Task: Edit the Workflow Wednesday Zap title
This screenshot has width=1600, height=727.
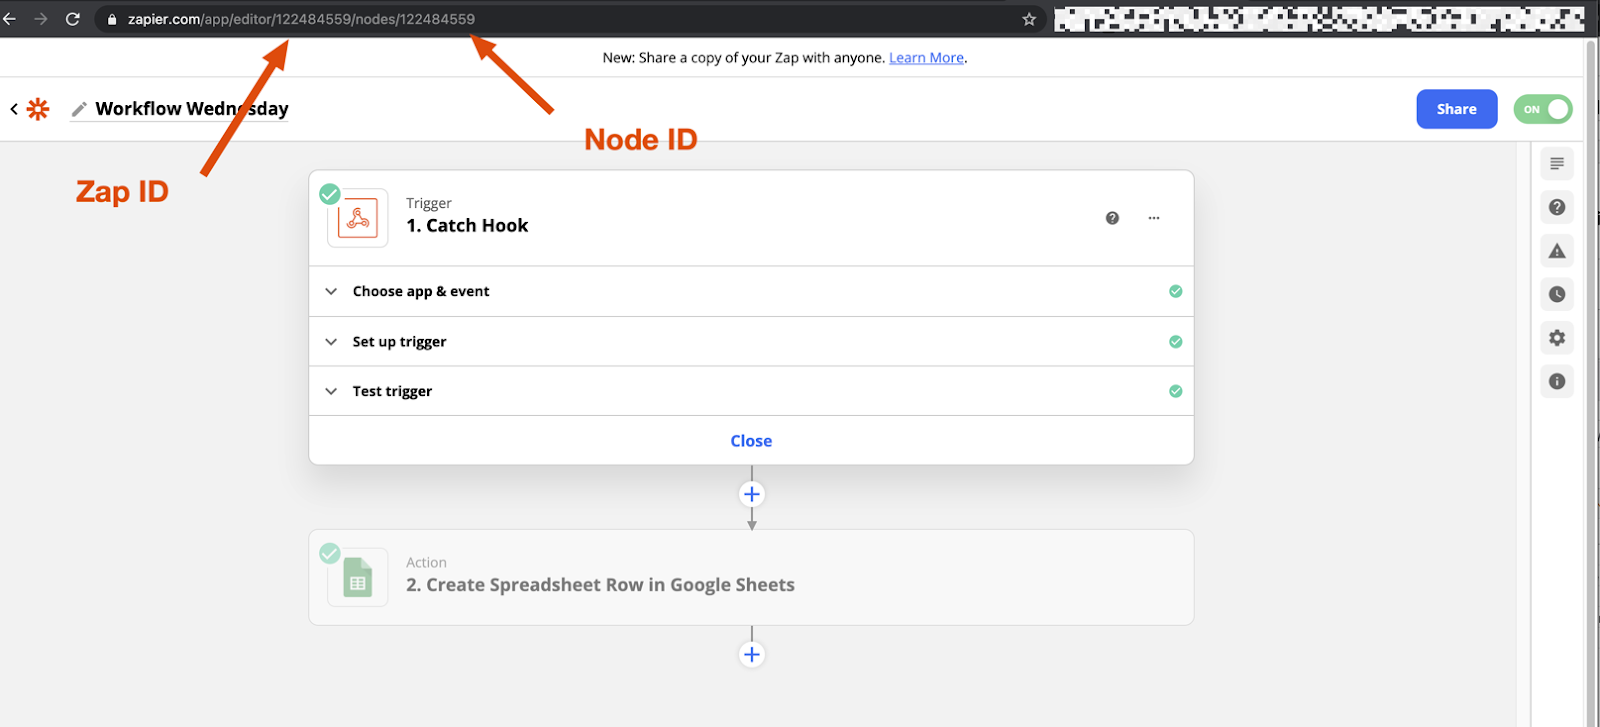Action: point(192,109)
